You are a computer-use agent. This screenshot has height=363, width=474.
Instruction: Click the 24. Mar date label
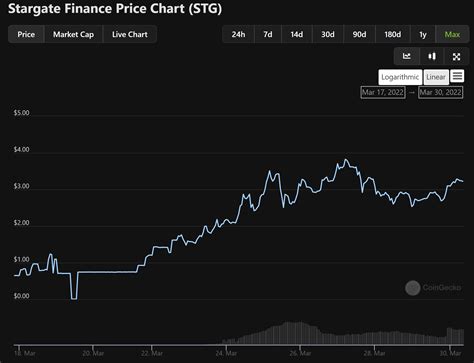click(226, 353)
